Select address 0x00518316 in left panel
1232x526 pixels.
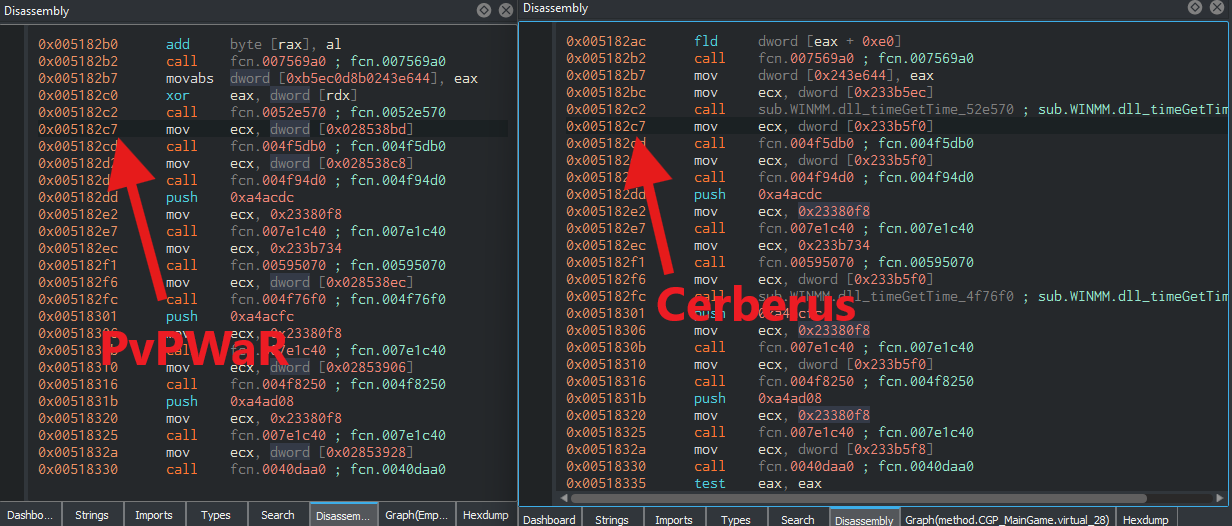pos(78,384)
